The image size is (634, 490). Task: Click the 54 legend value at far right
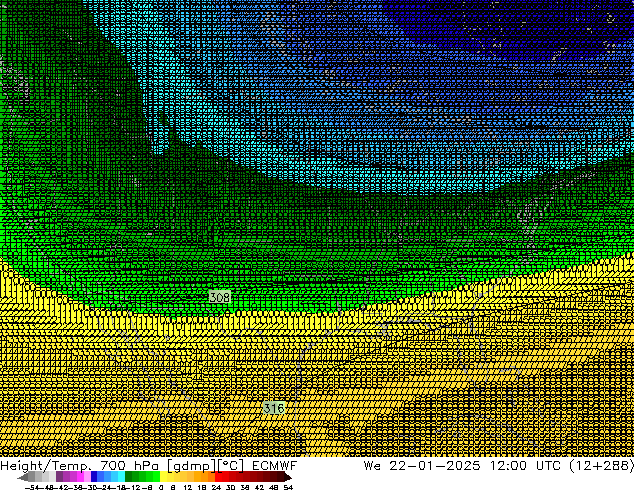288,487
